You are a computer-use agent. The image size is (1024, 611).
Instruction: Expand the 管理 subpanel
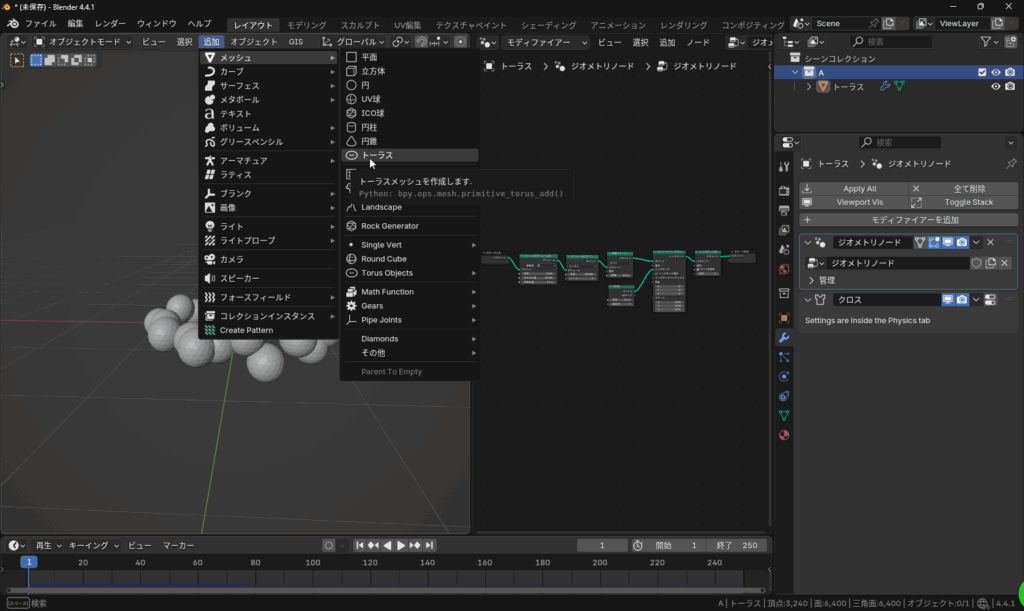pyautogui.click(x=812, y=280)
